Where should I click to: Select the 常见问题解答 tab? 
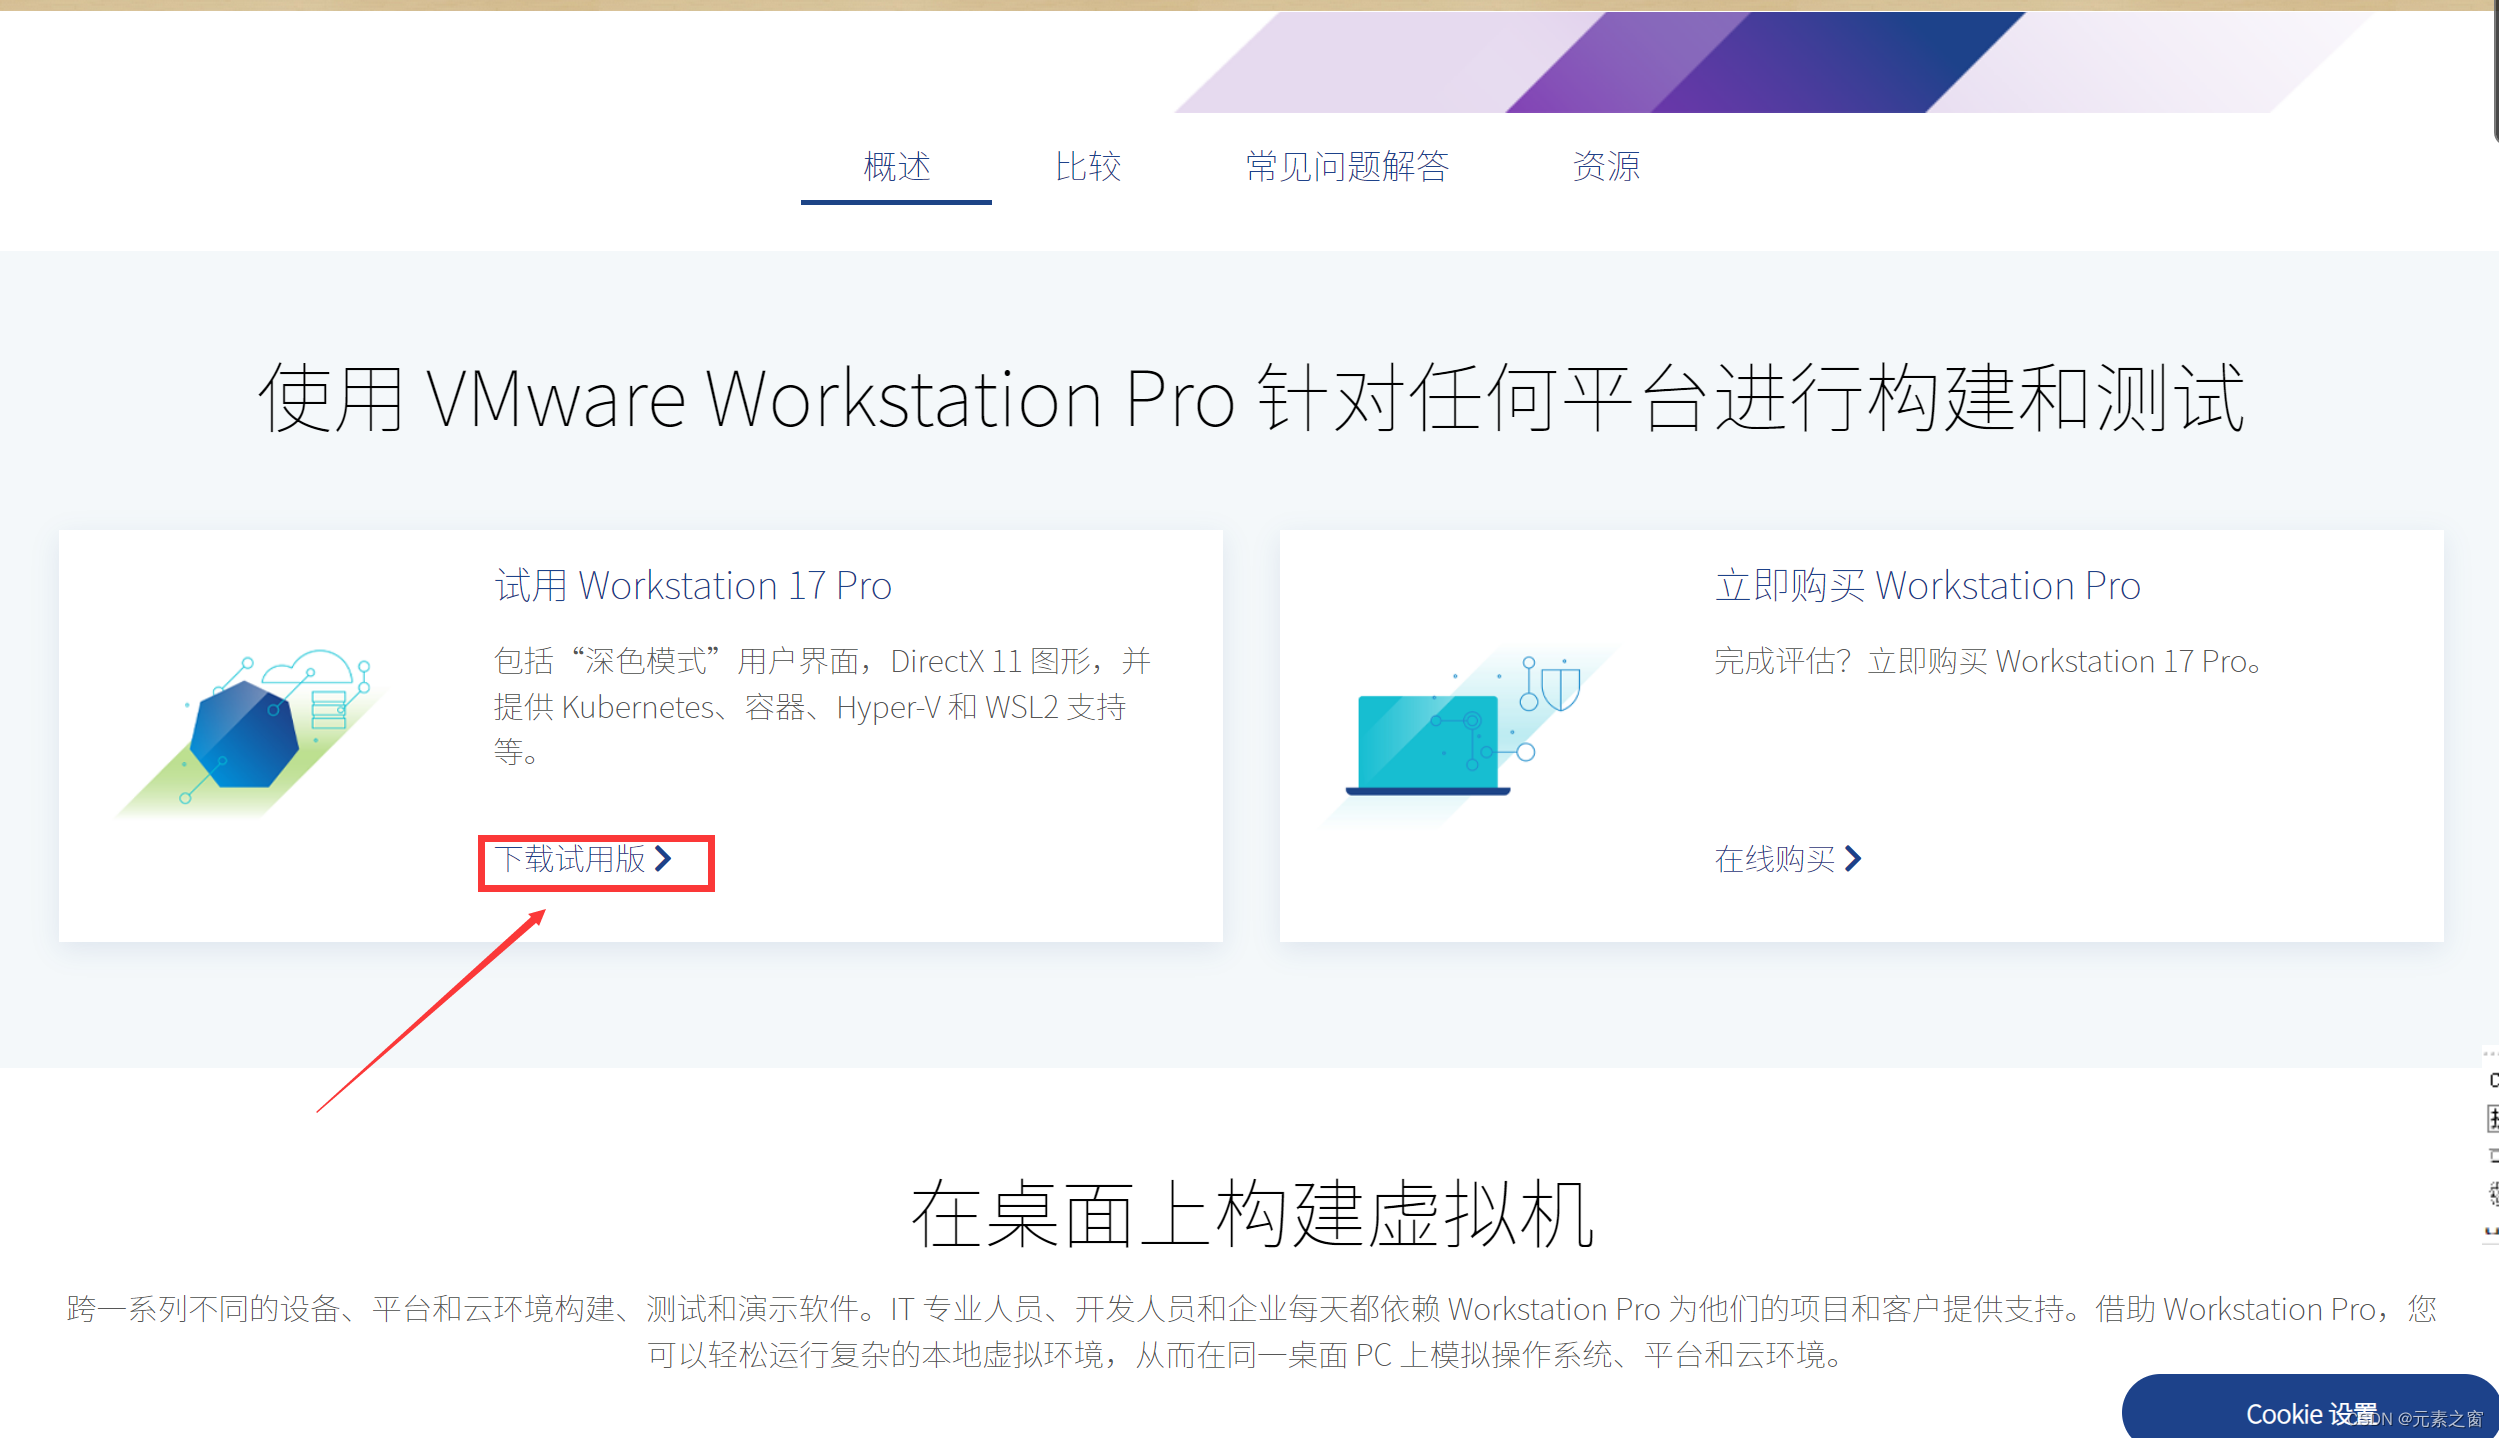(1346, 166)
